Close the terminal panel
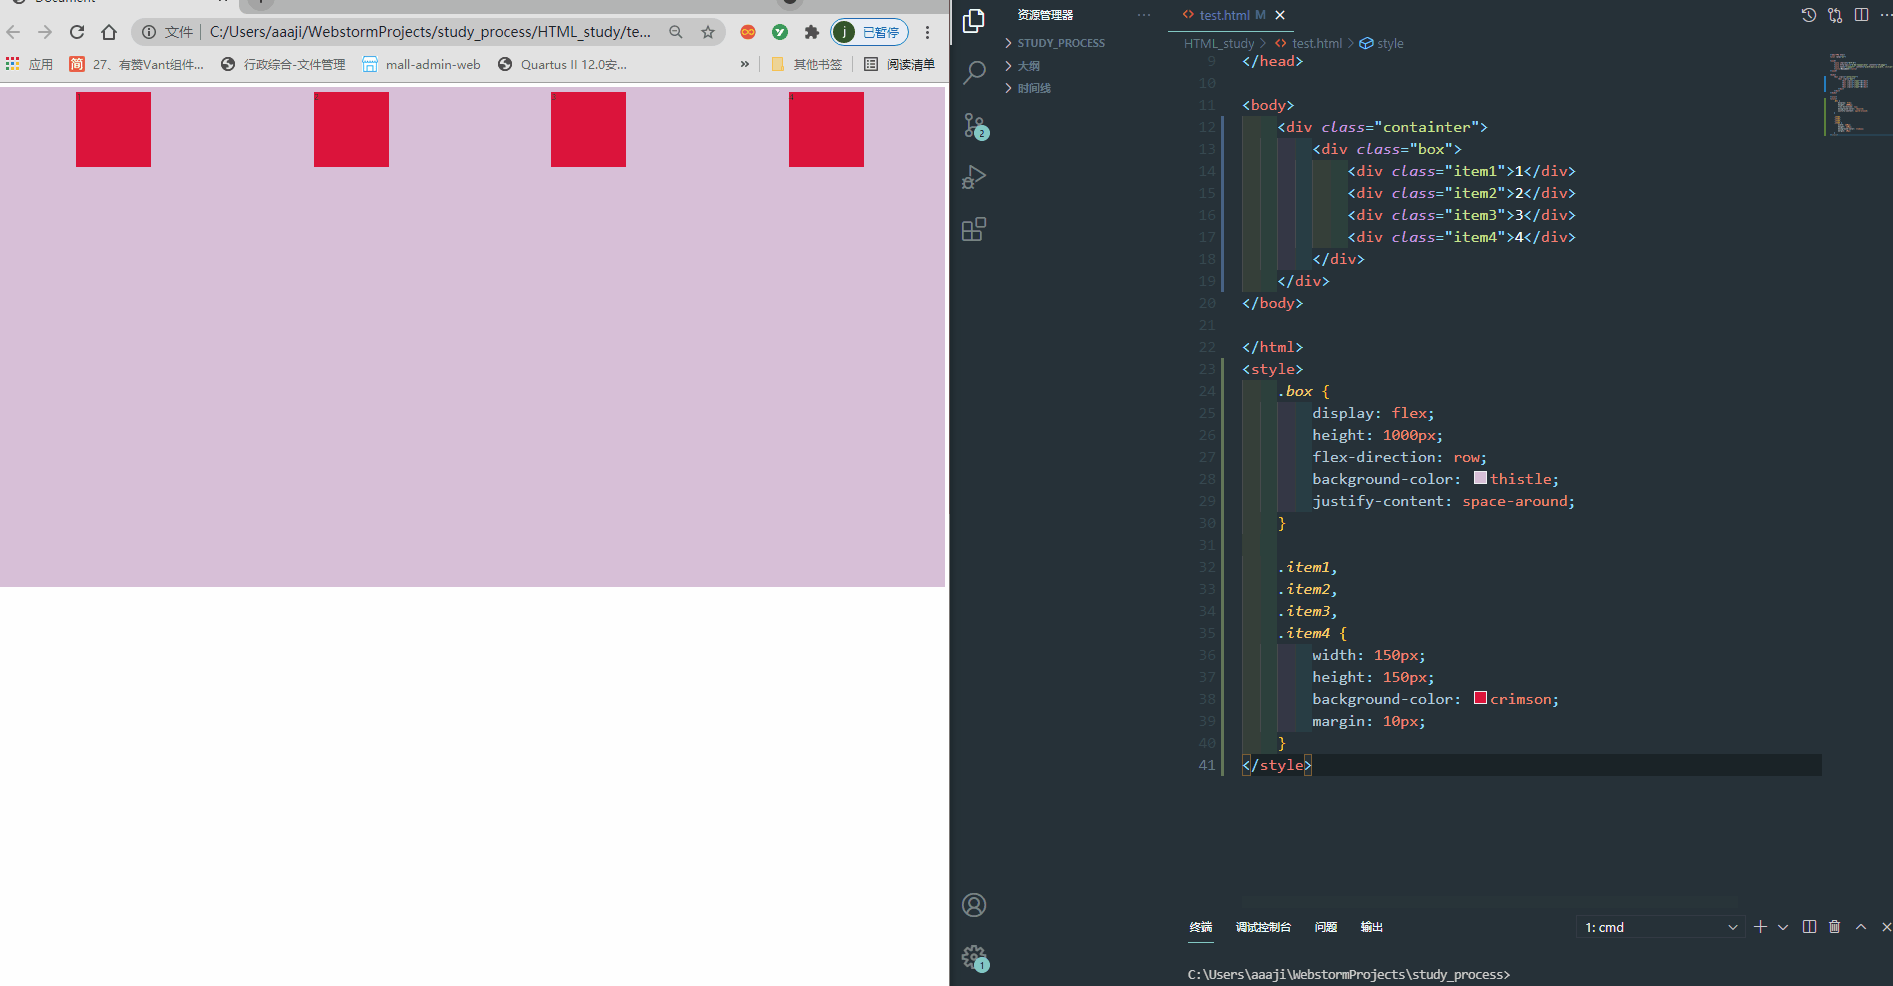This screenshot has width=1893, height=986. (1886, 927)
